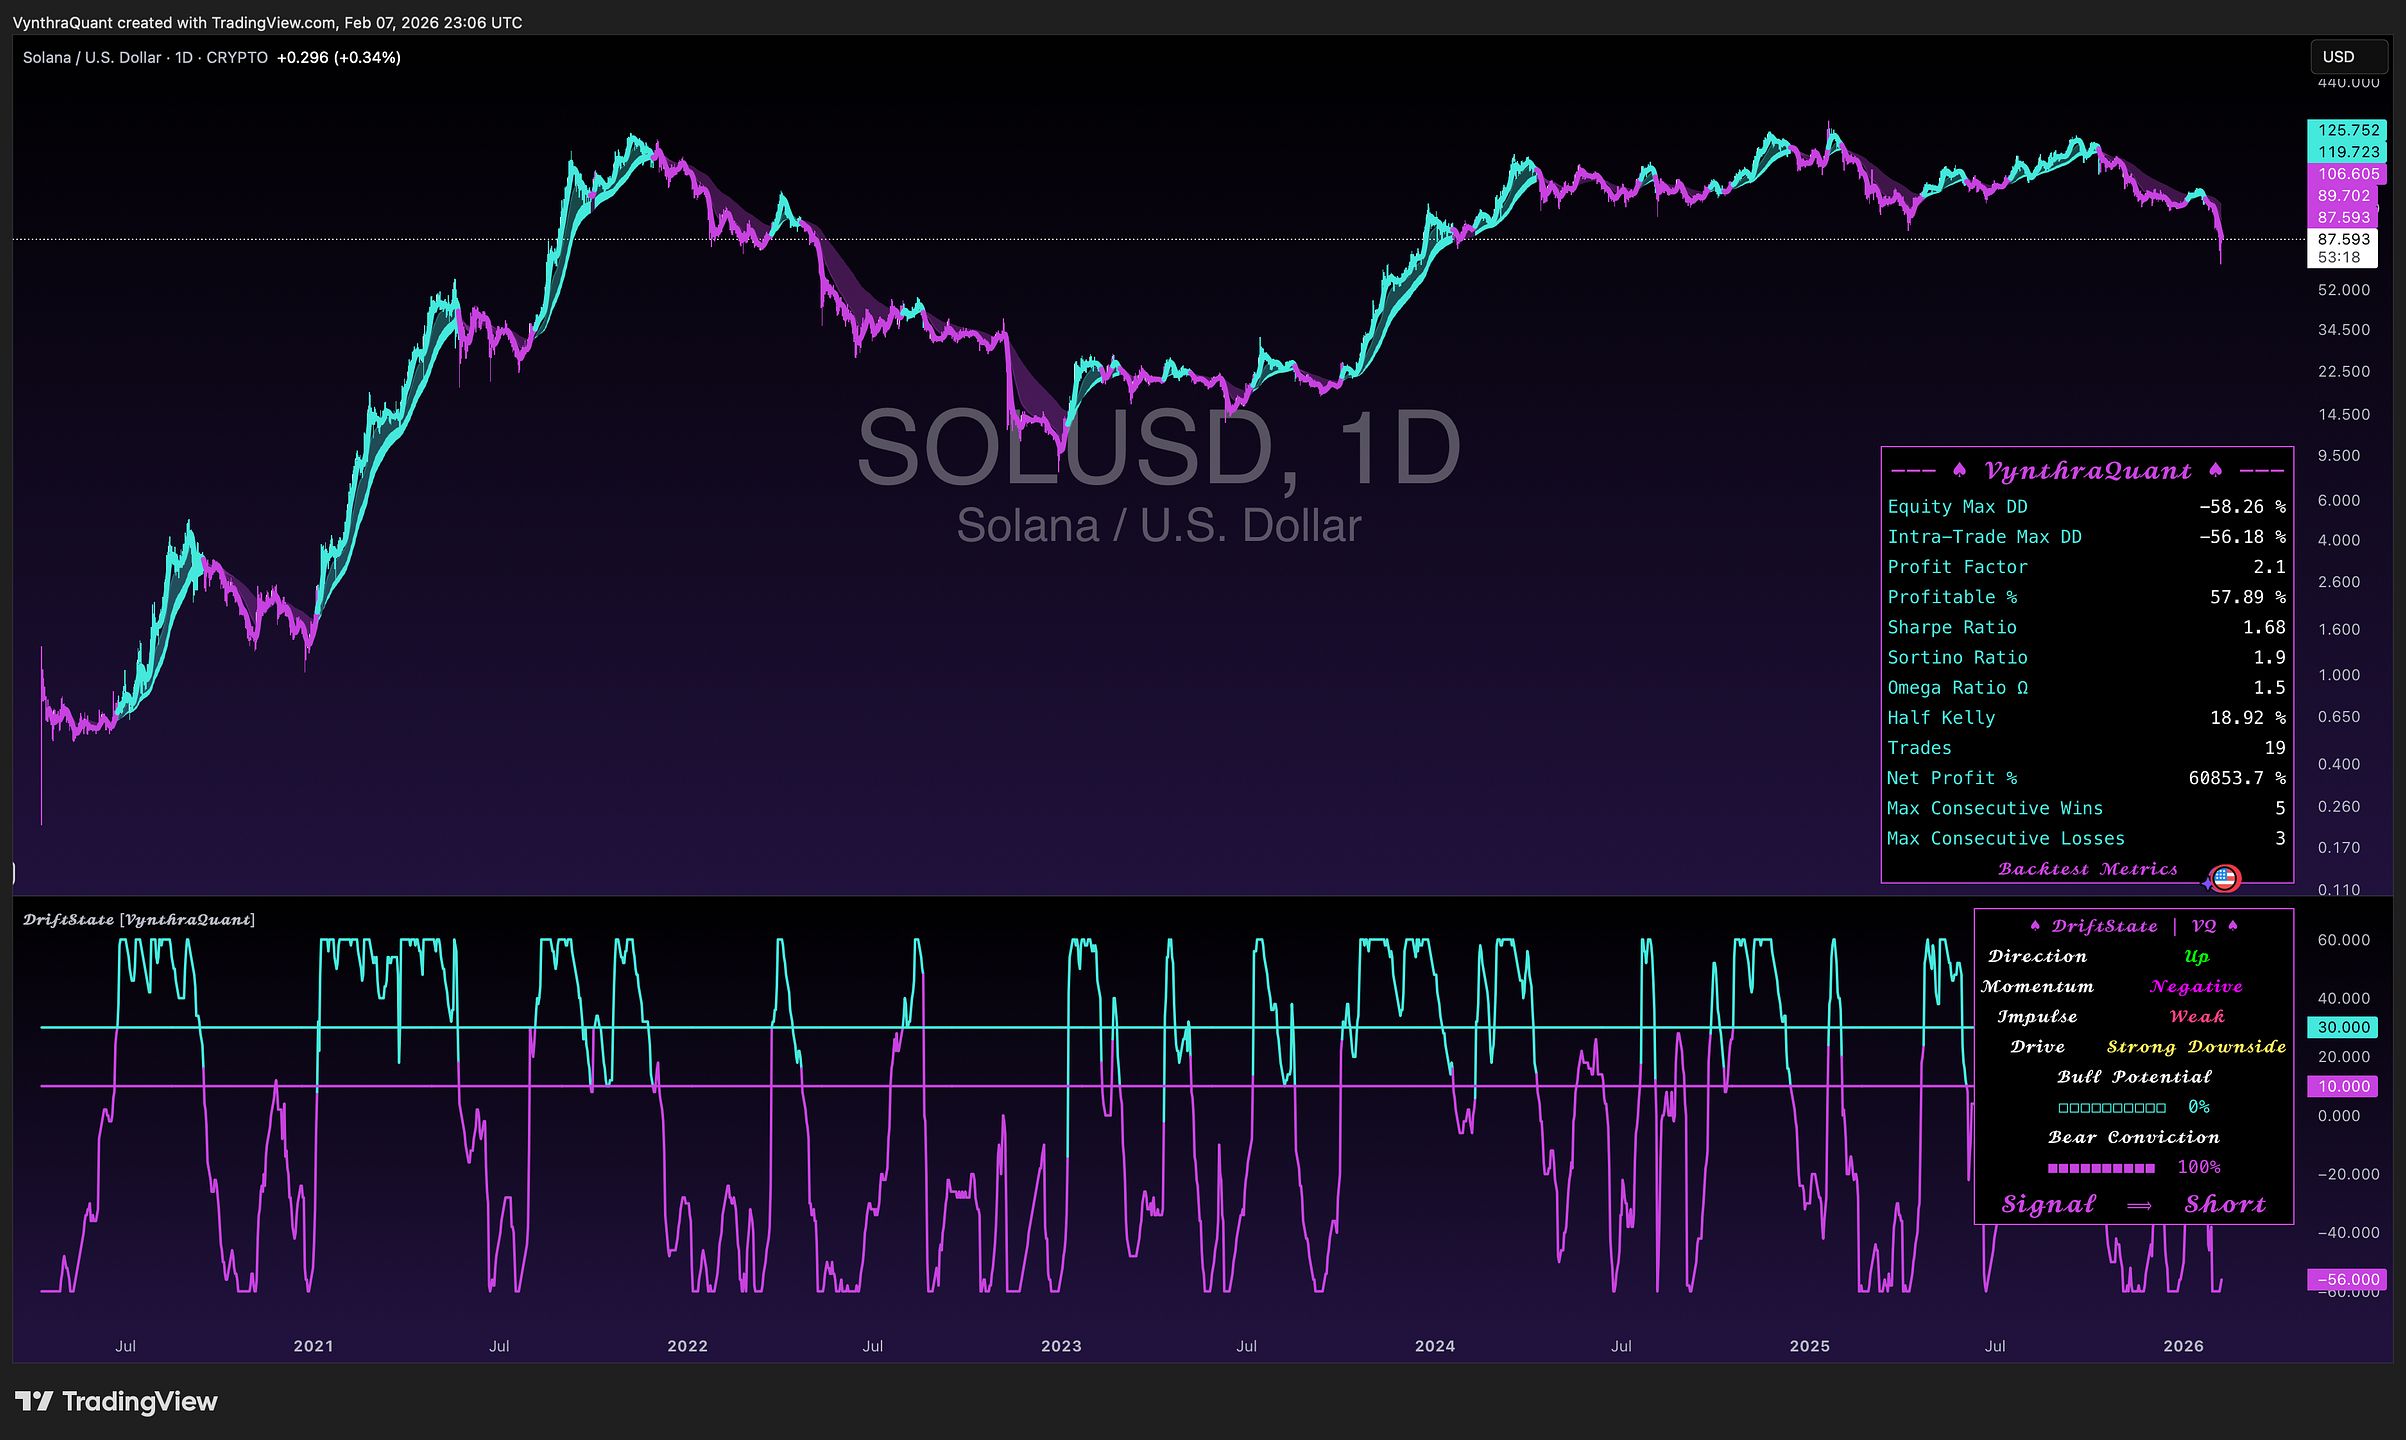
Task: Click the SOLUSD, 1D watermark-adjacent header attribution text
Action: tap(267, 22)
